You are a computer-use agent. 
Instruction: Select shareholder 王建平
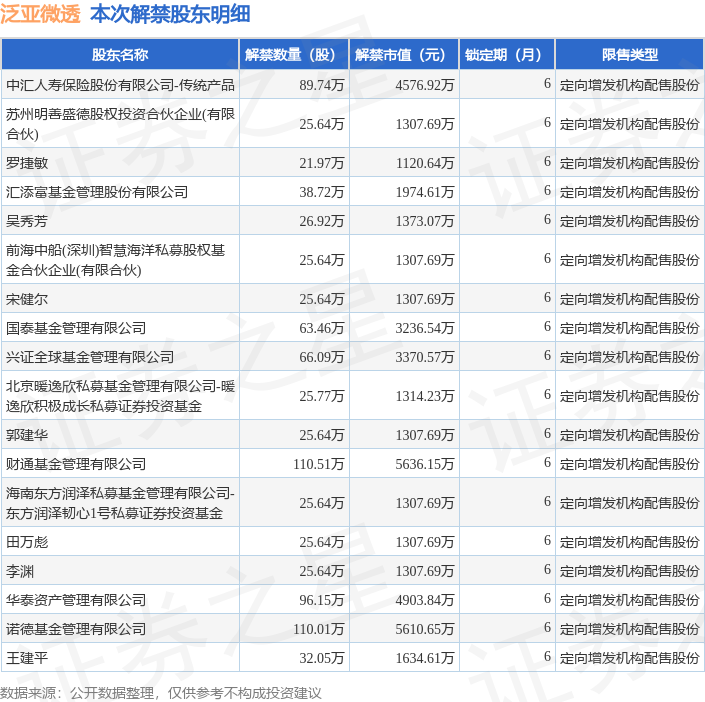click(27, 658)
